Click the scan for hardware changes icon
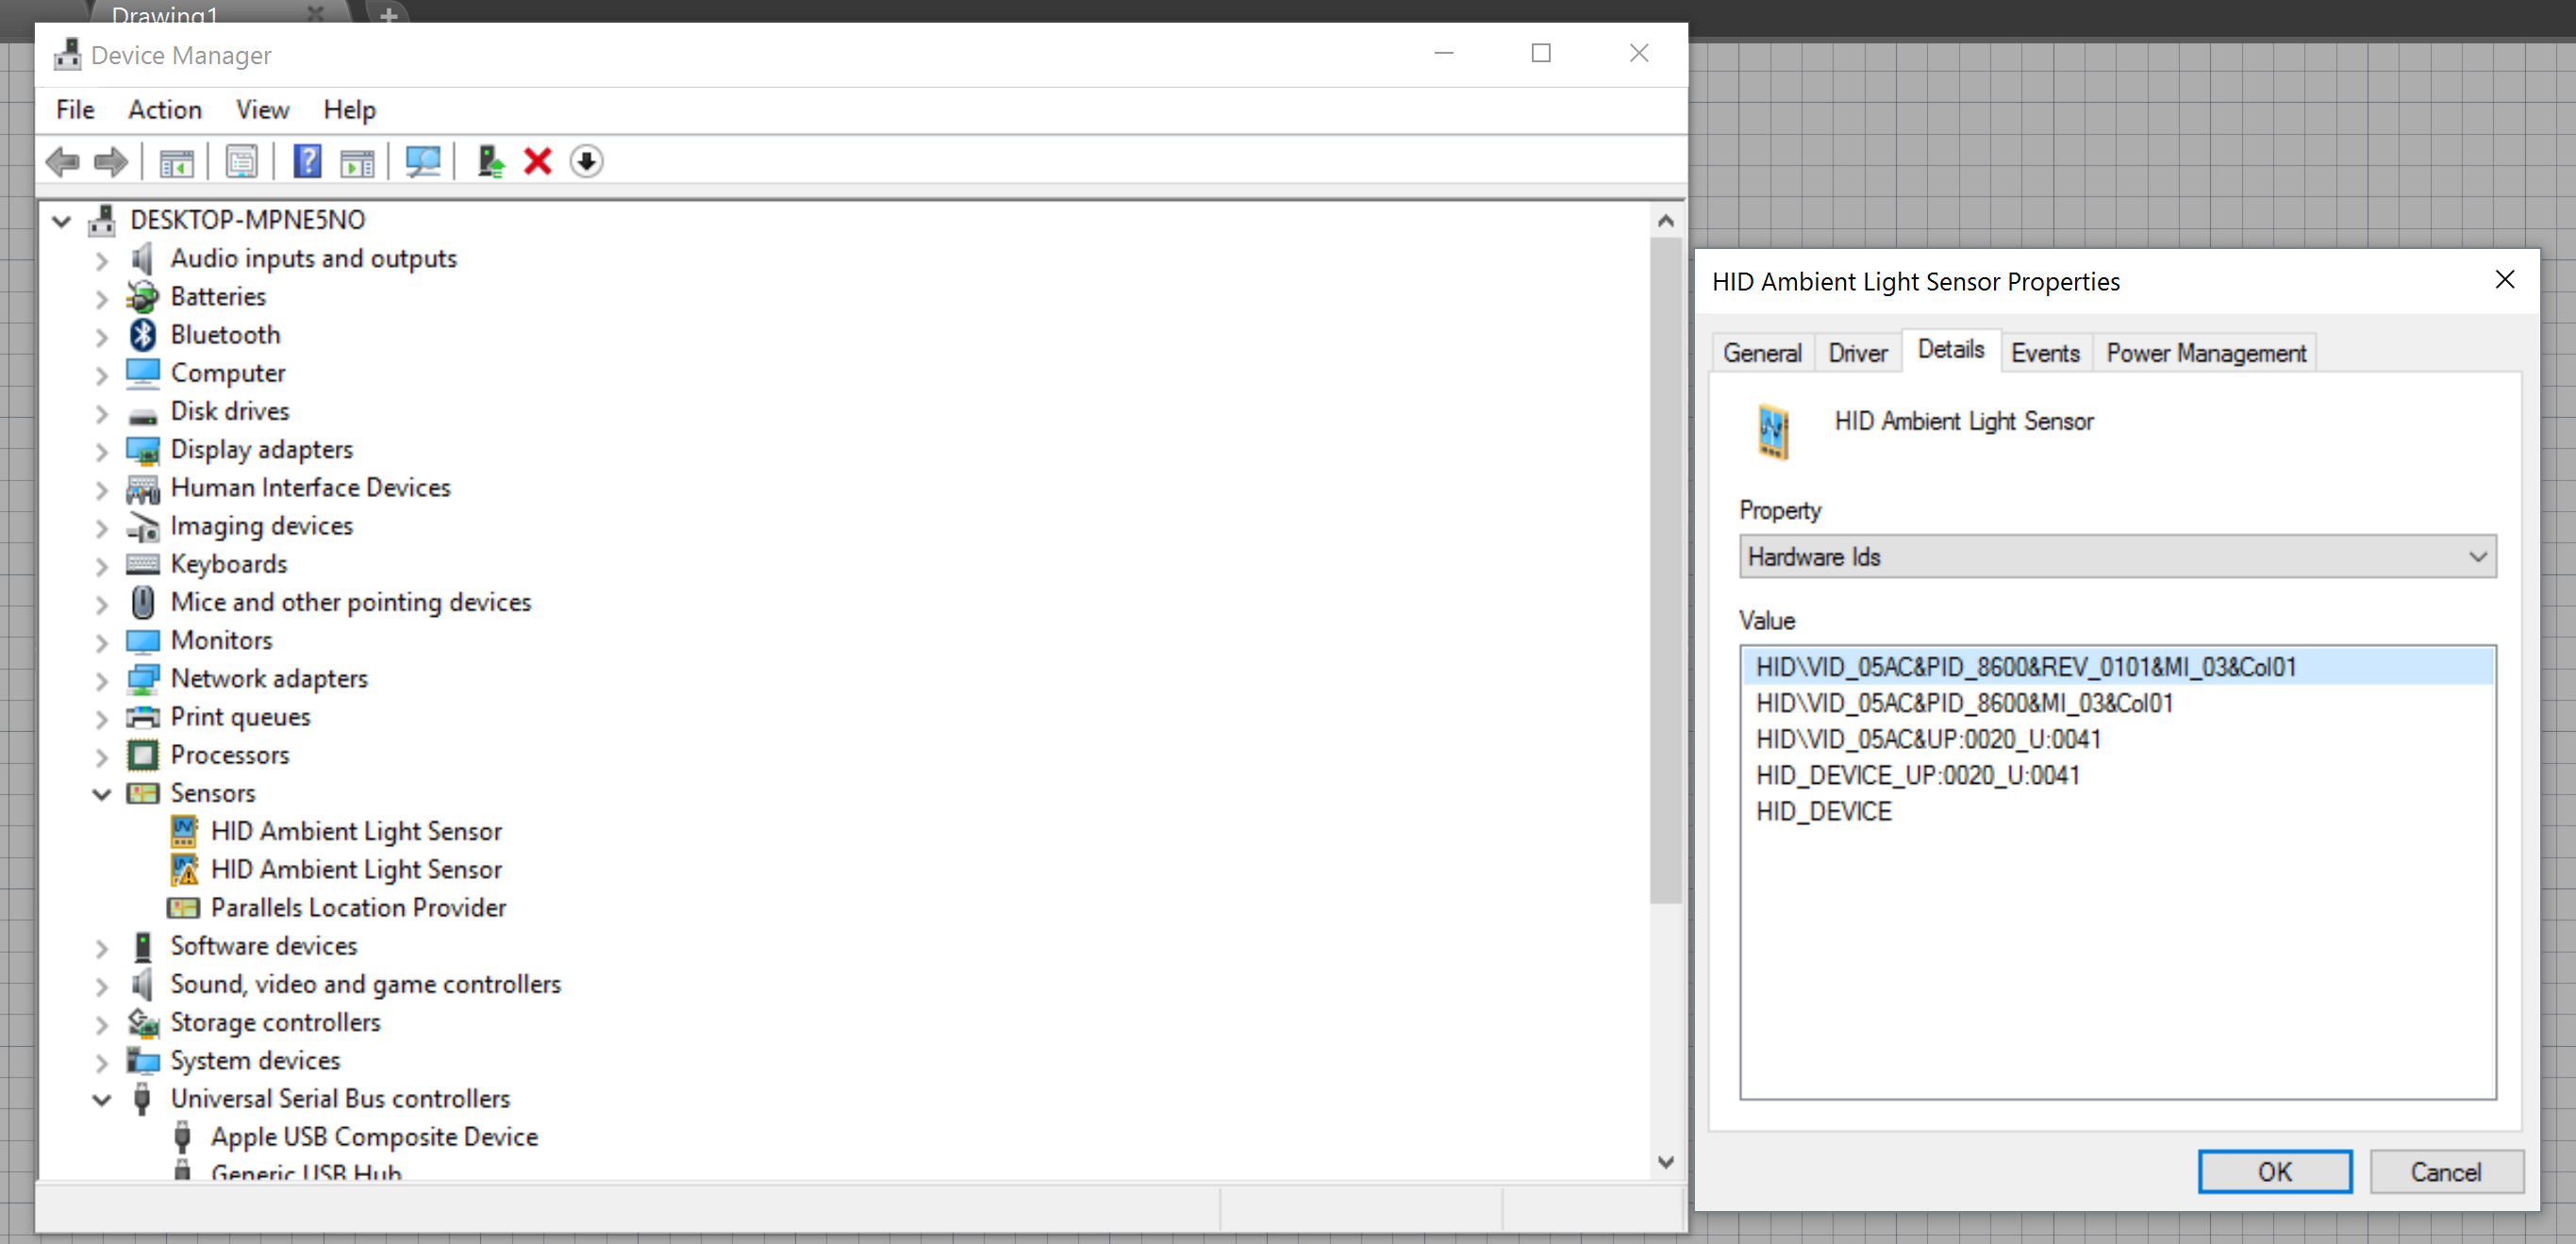2576x1244 pixels. click(422, 161)
